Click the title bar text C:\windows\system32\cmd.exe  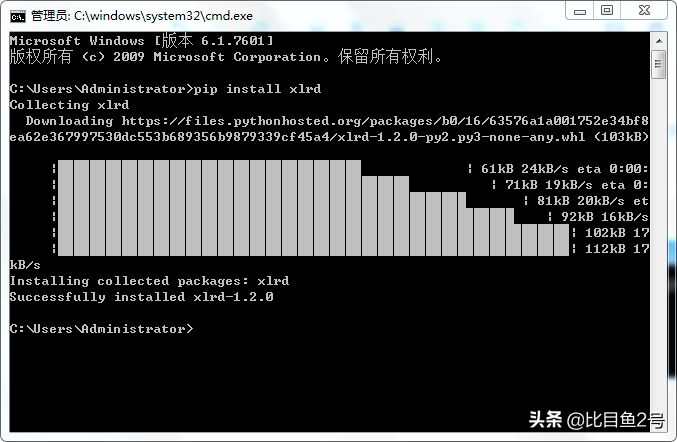(x=163, y=16)
